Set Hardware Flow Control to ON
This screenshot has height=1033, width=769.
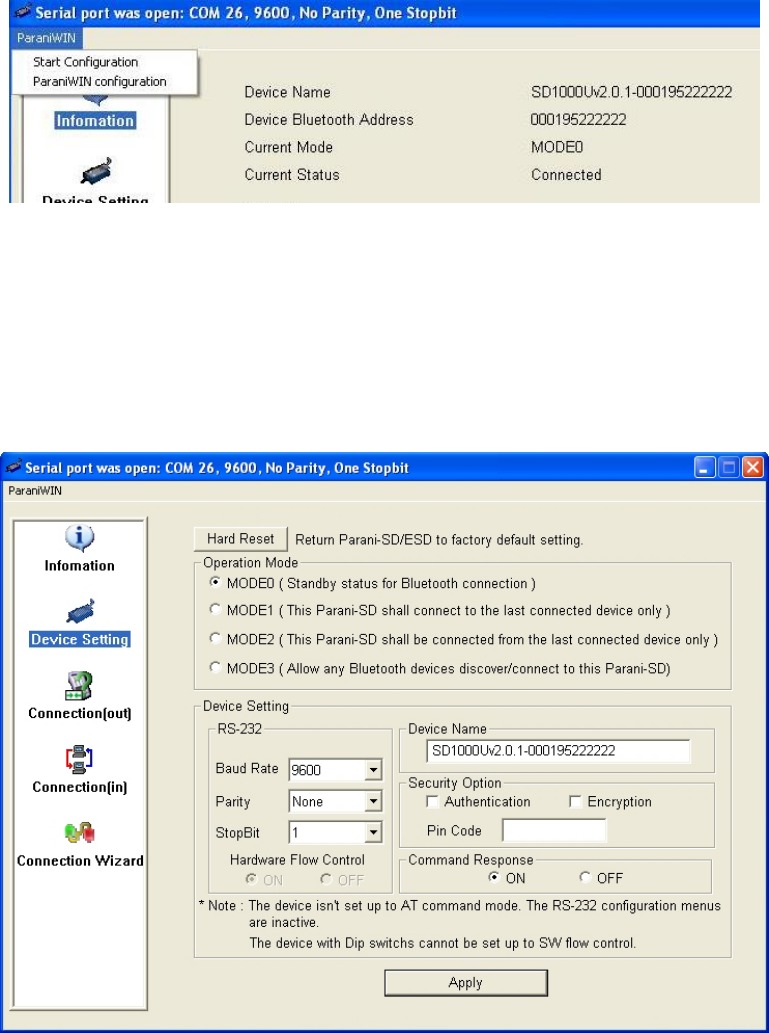pos(251,879)
